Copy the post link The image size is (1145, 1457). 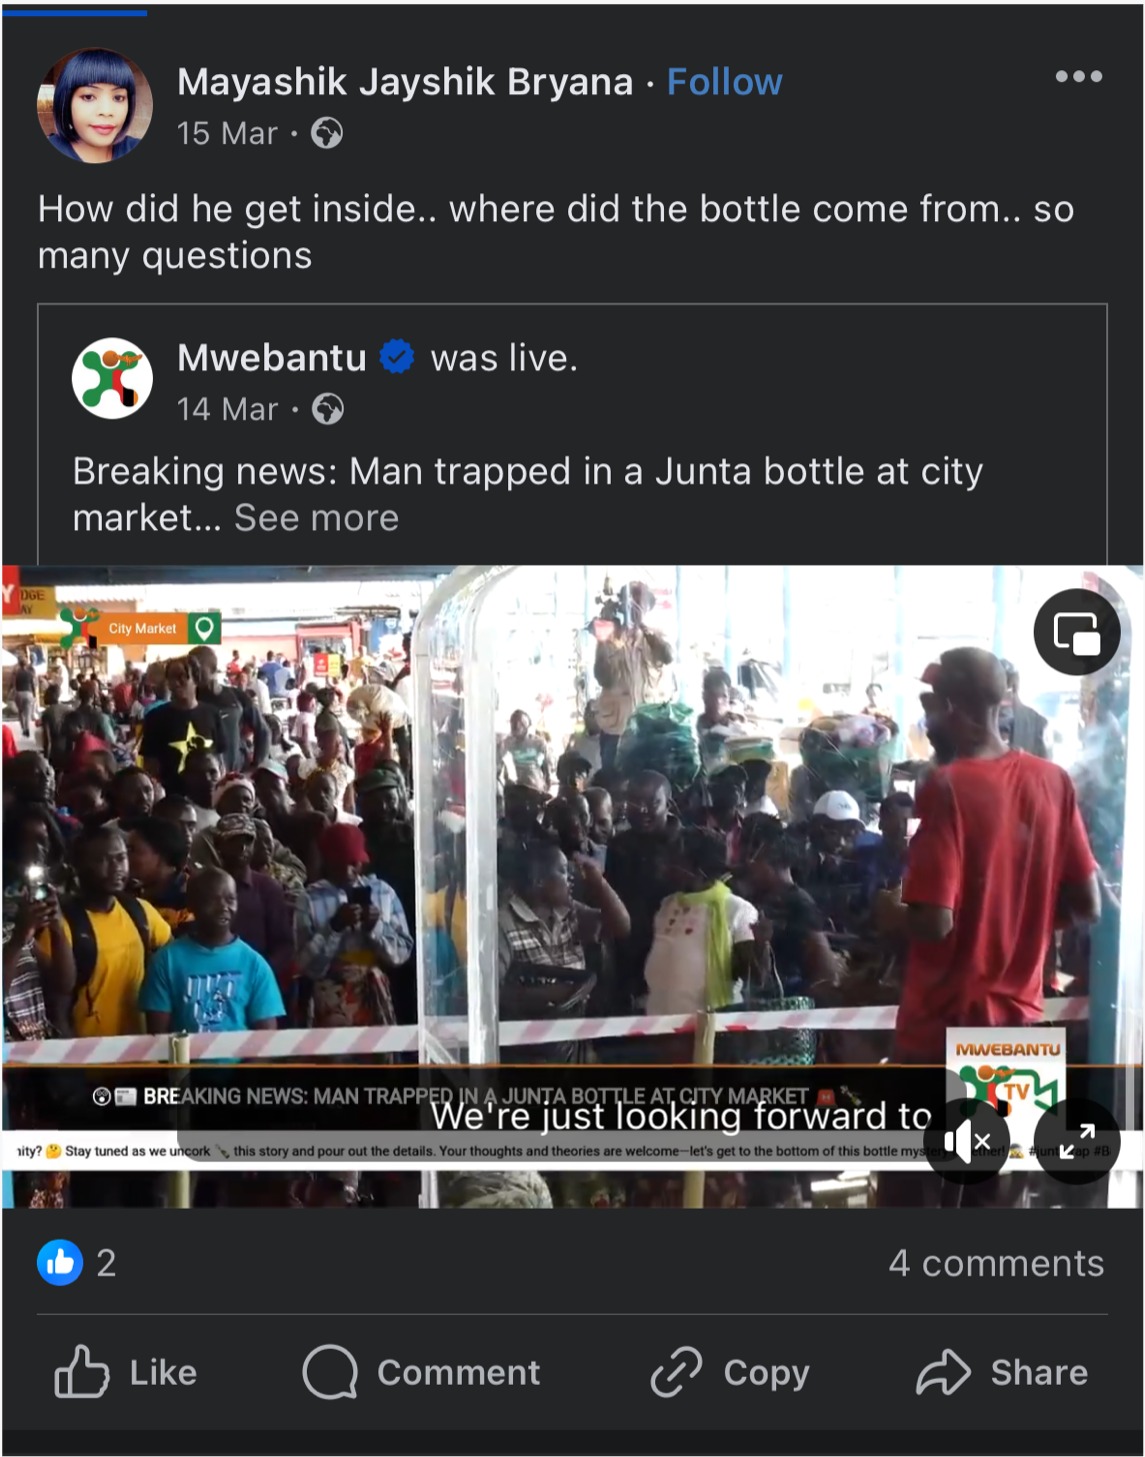[730, 1372]
